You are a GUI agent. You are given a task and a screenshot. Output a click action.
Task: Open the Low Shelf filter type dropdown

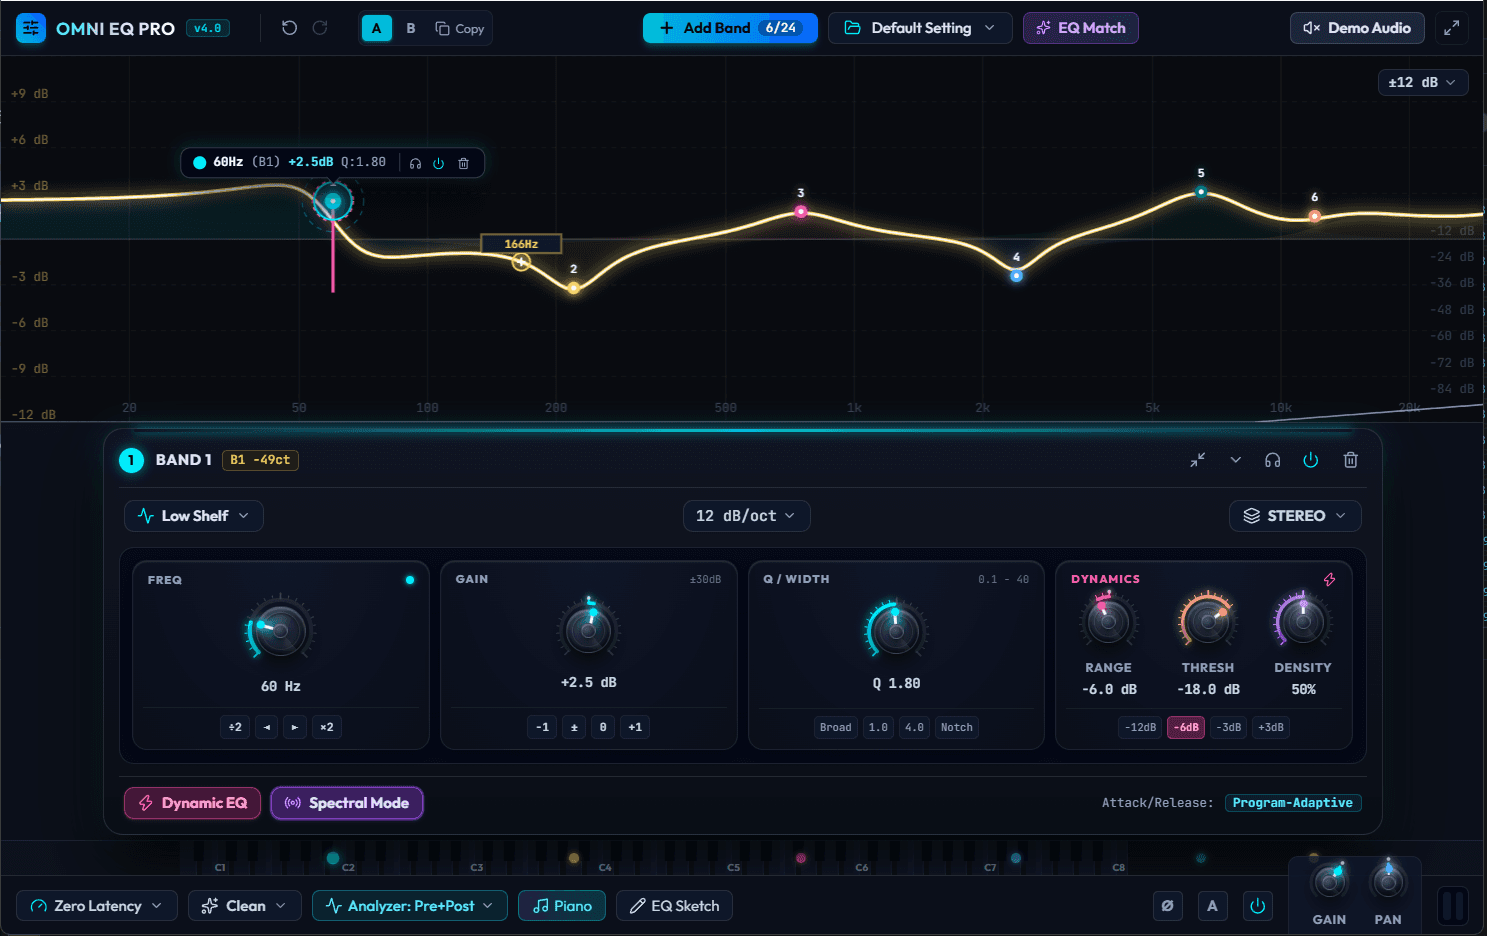(x=194, y=516)
